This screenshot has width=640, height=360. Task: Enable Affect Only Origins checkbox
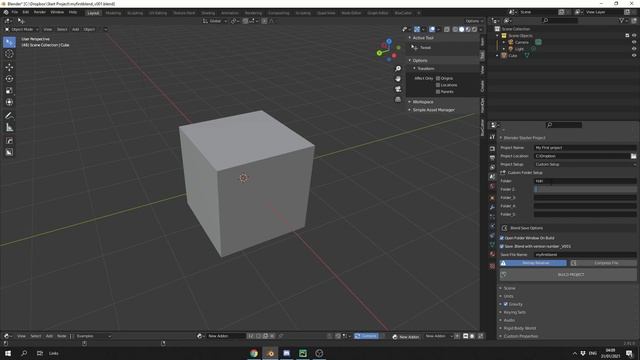point(438,78)
